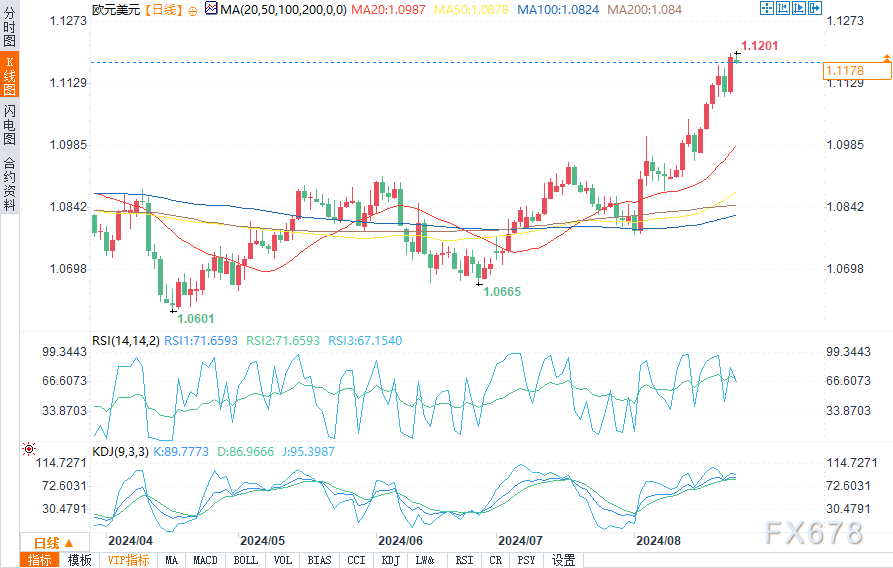Click the MA50:1.0878 legend value
The width and height of the screenshot is (893, 568).
coord(472,10)
